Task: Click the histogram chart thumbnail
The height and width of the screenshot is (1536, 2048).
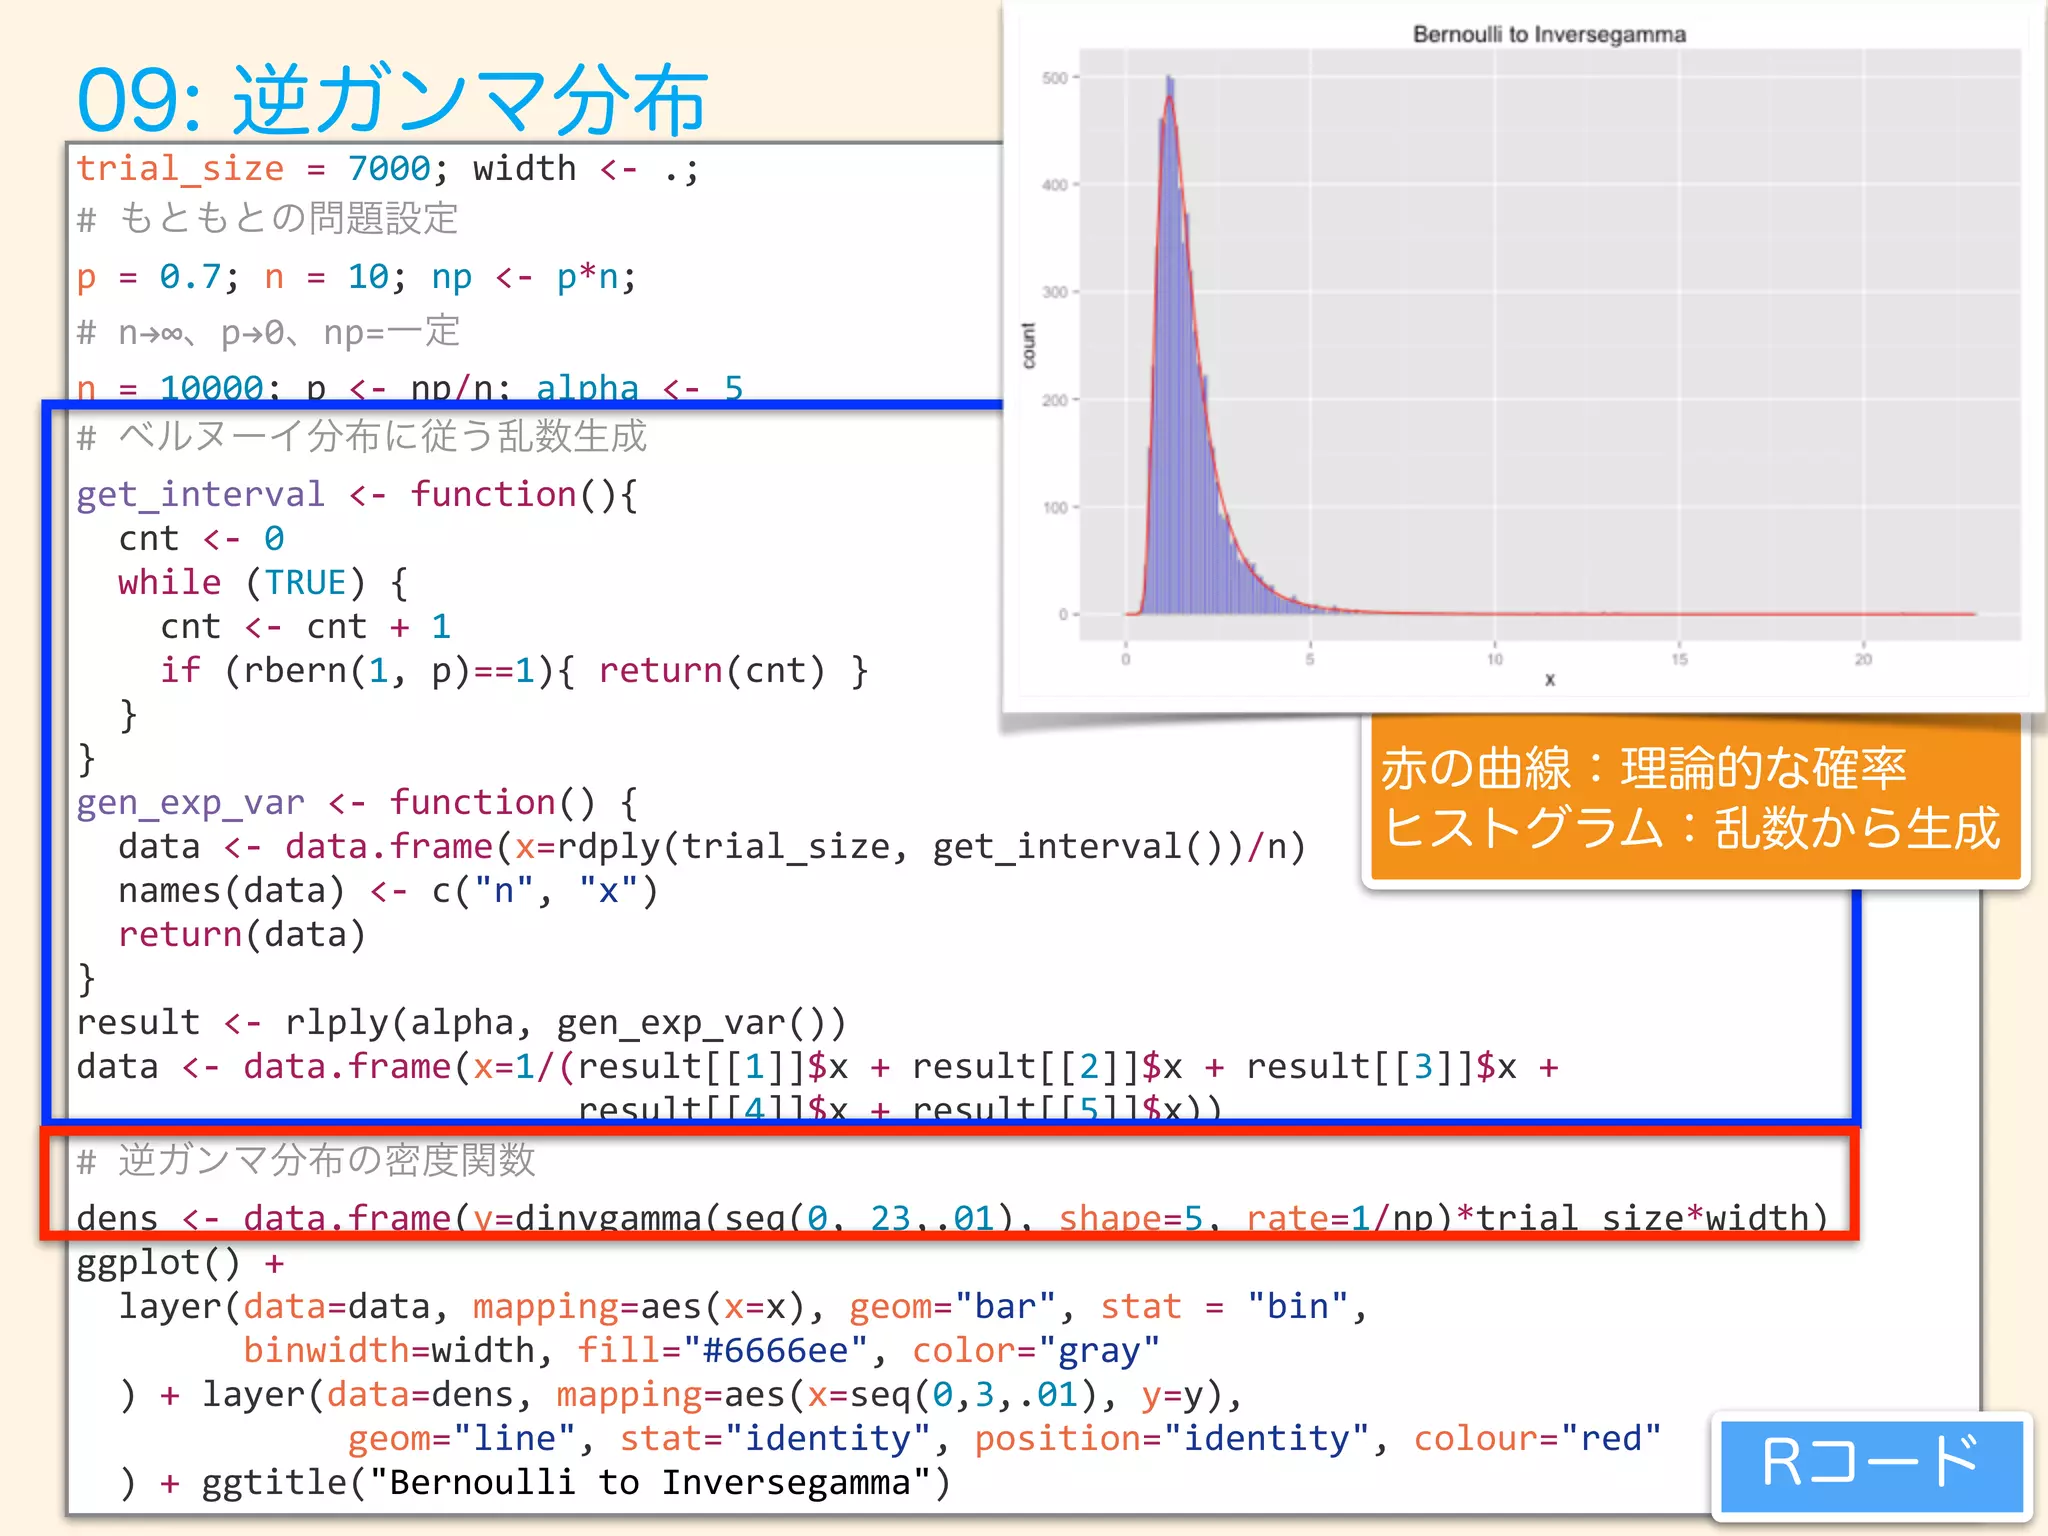Action: tap(1523, 358)
